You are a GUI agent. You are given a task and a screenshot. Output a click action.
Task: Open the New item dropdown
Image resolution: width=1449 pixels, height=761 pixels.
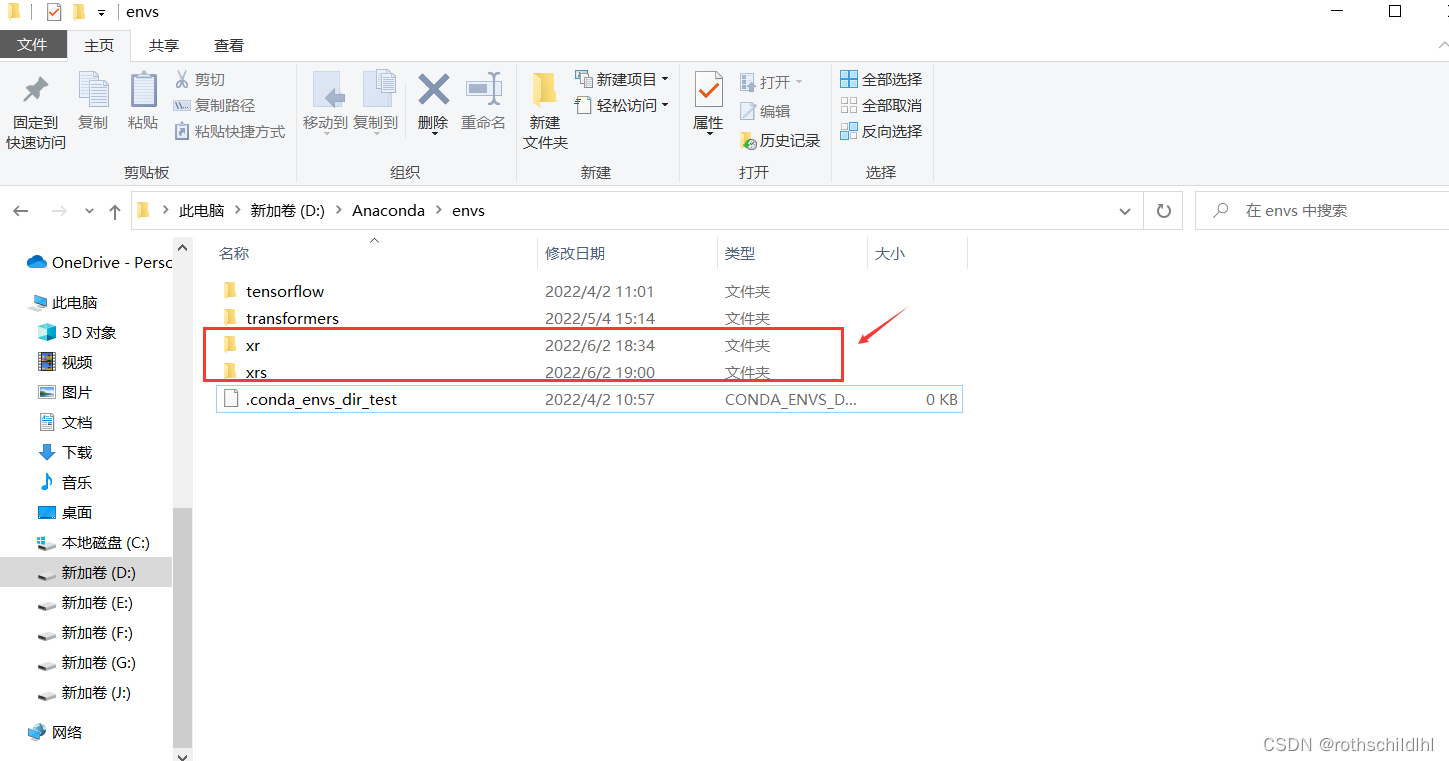click(x=622, y=79)
